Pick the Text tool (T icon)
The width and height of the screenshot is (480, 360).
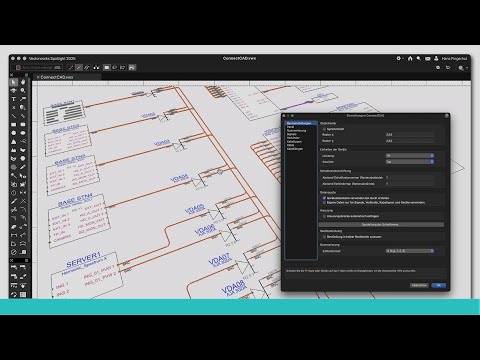[14, 99]
